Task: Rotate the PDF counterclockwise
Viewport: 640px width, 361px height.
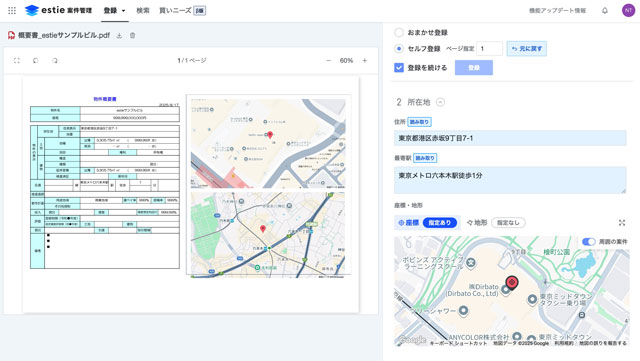Action: click(36, 60)
